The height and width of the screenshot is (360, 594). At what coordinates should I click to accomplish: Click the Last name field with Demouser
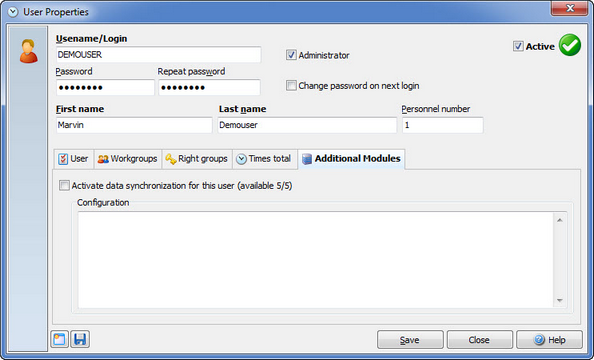click(x=307, y=125)
